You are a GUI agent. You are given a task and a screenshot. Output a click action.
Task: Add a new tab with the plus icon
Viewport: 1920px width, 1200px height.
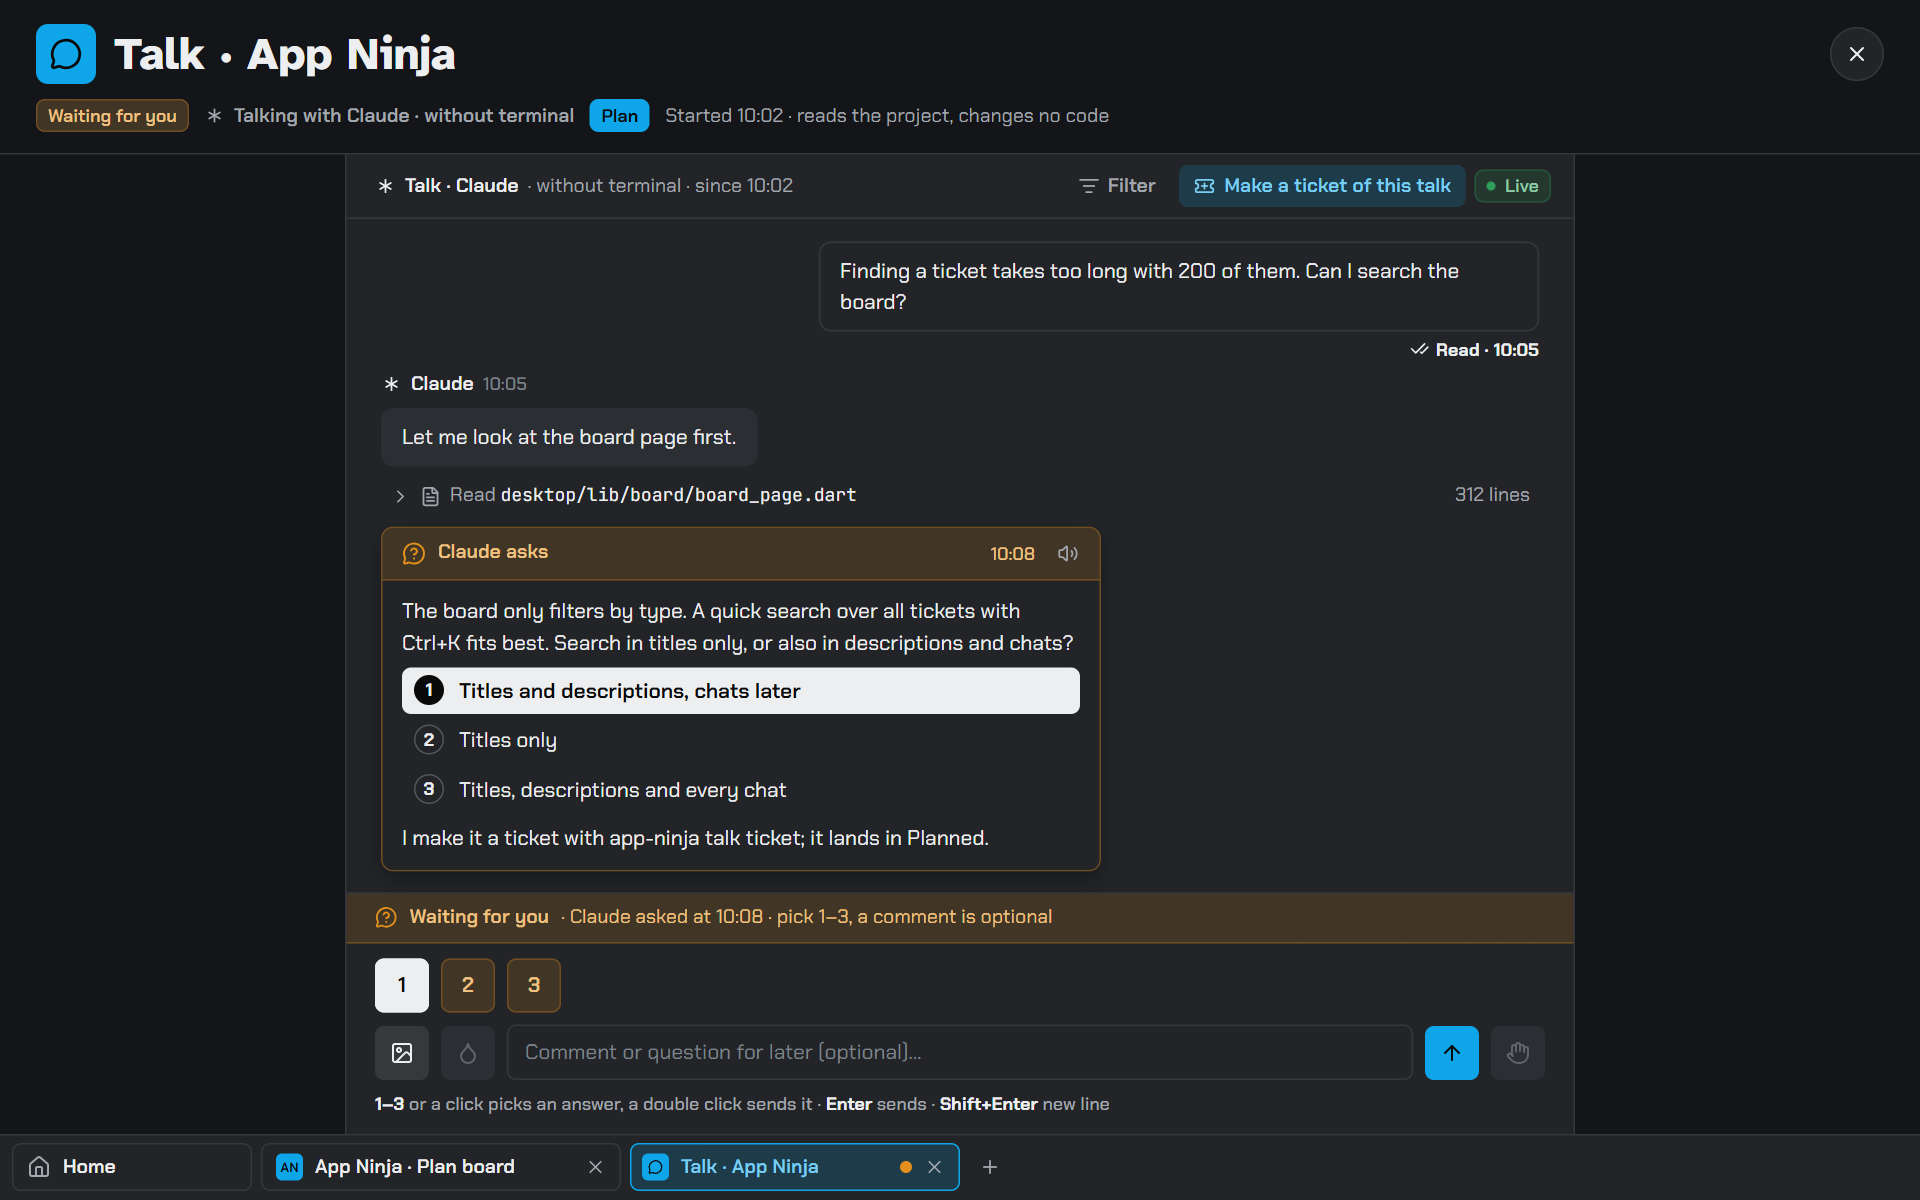tap(990, 1167)
